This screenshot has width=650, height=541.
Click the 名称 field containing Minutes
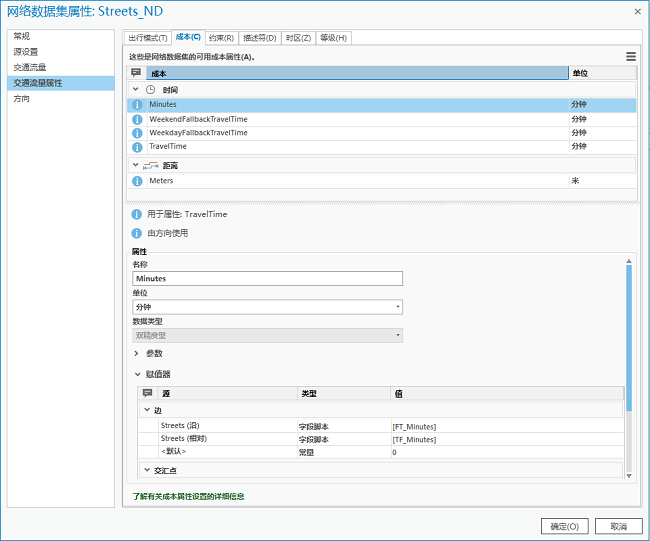pyautogui.click(x=267, y=279)
